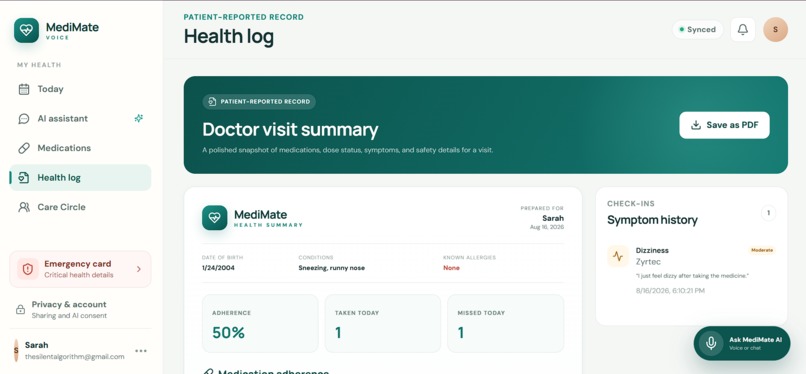Click the conditions text Sneezing, runny nose
The width and height of the screenshot is (806, 374).
(x=332, y=268)
